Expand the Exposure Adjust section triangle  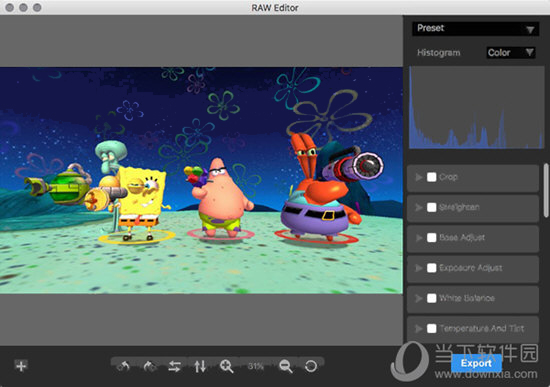point(418,268)
